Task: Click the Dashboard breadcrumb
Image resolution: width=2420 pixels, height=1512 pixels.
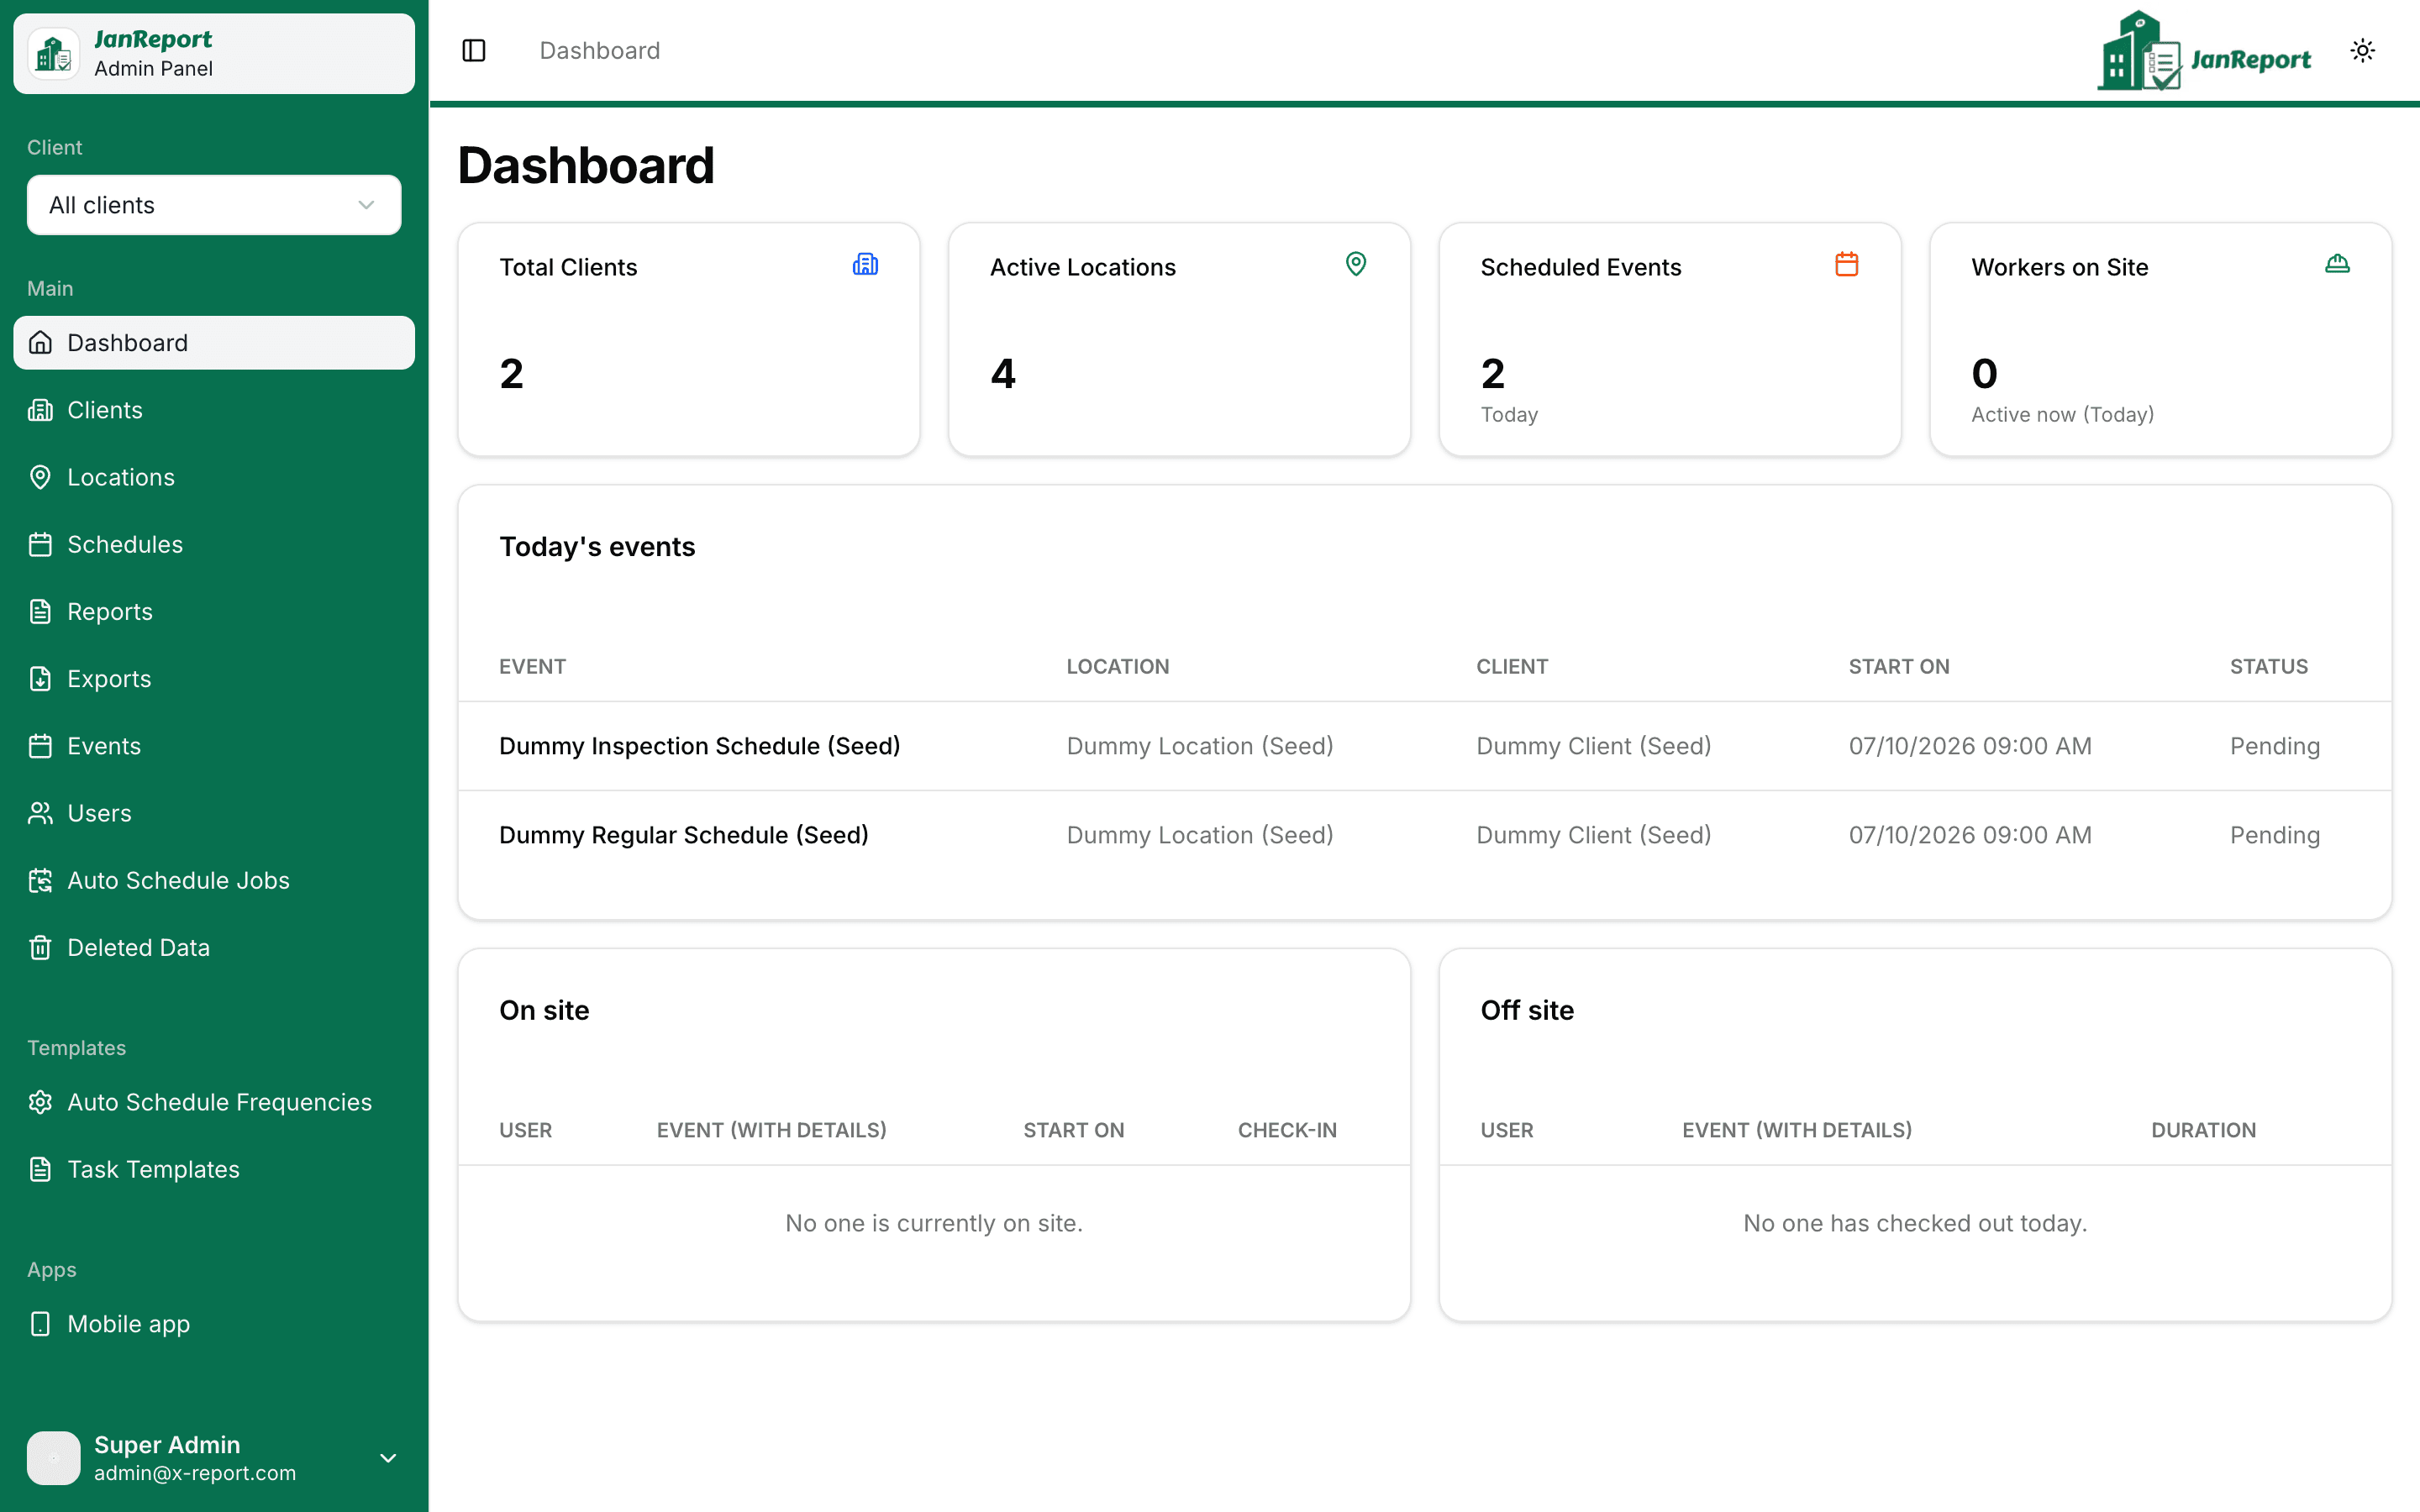Action: 600,51
